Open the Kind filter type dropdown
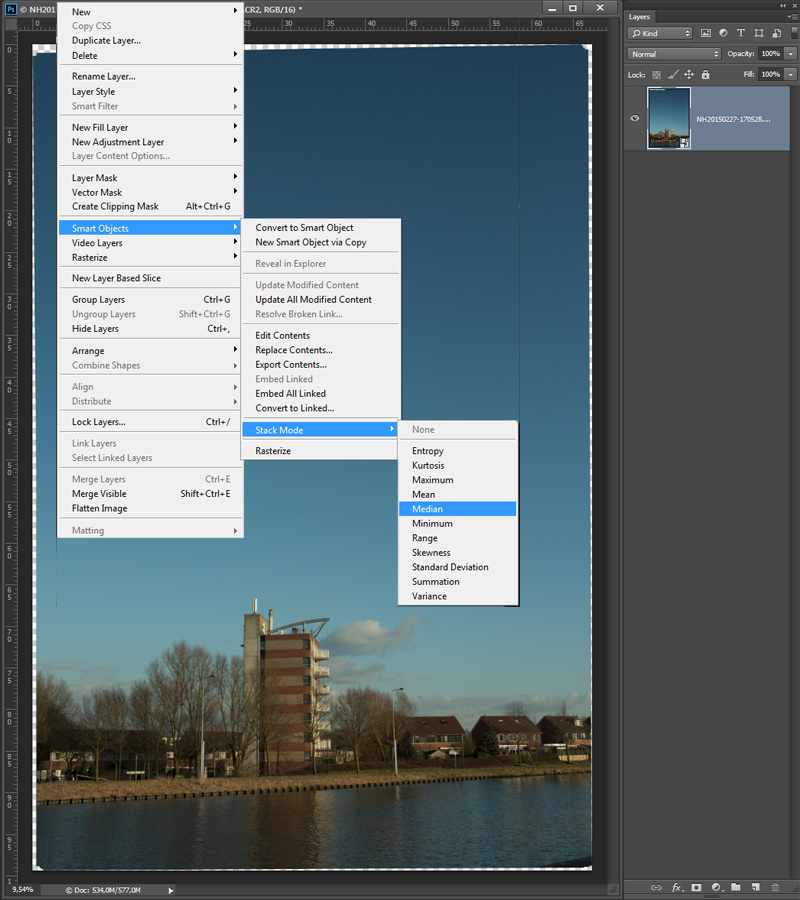800x900 pixels. click(660, 33)
